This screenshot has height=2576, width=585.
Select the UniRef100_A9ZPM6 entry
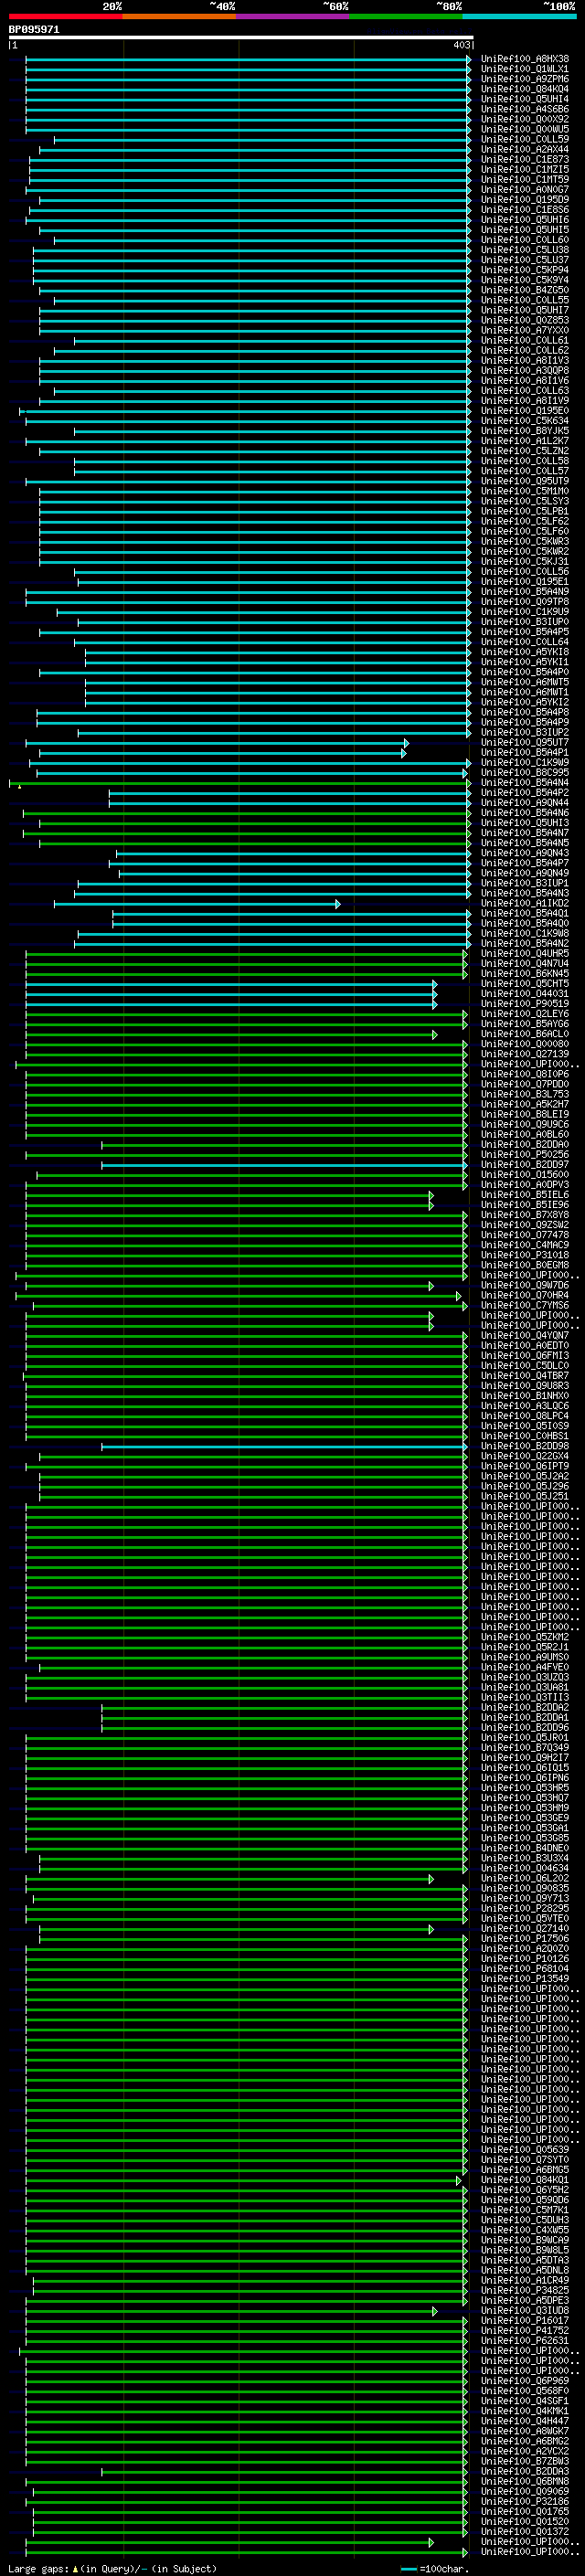pos(524,79)
